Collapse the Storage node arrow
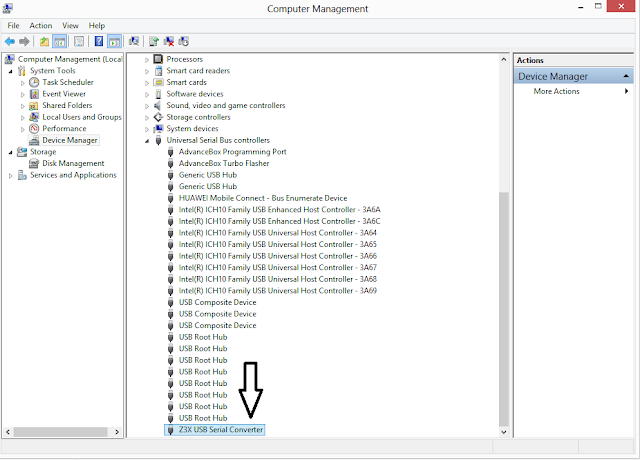The image size is (640, 460). [11, 152]
